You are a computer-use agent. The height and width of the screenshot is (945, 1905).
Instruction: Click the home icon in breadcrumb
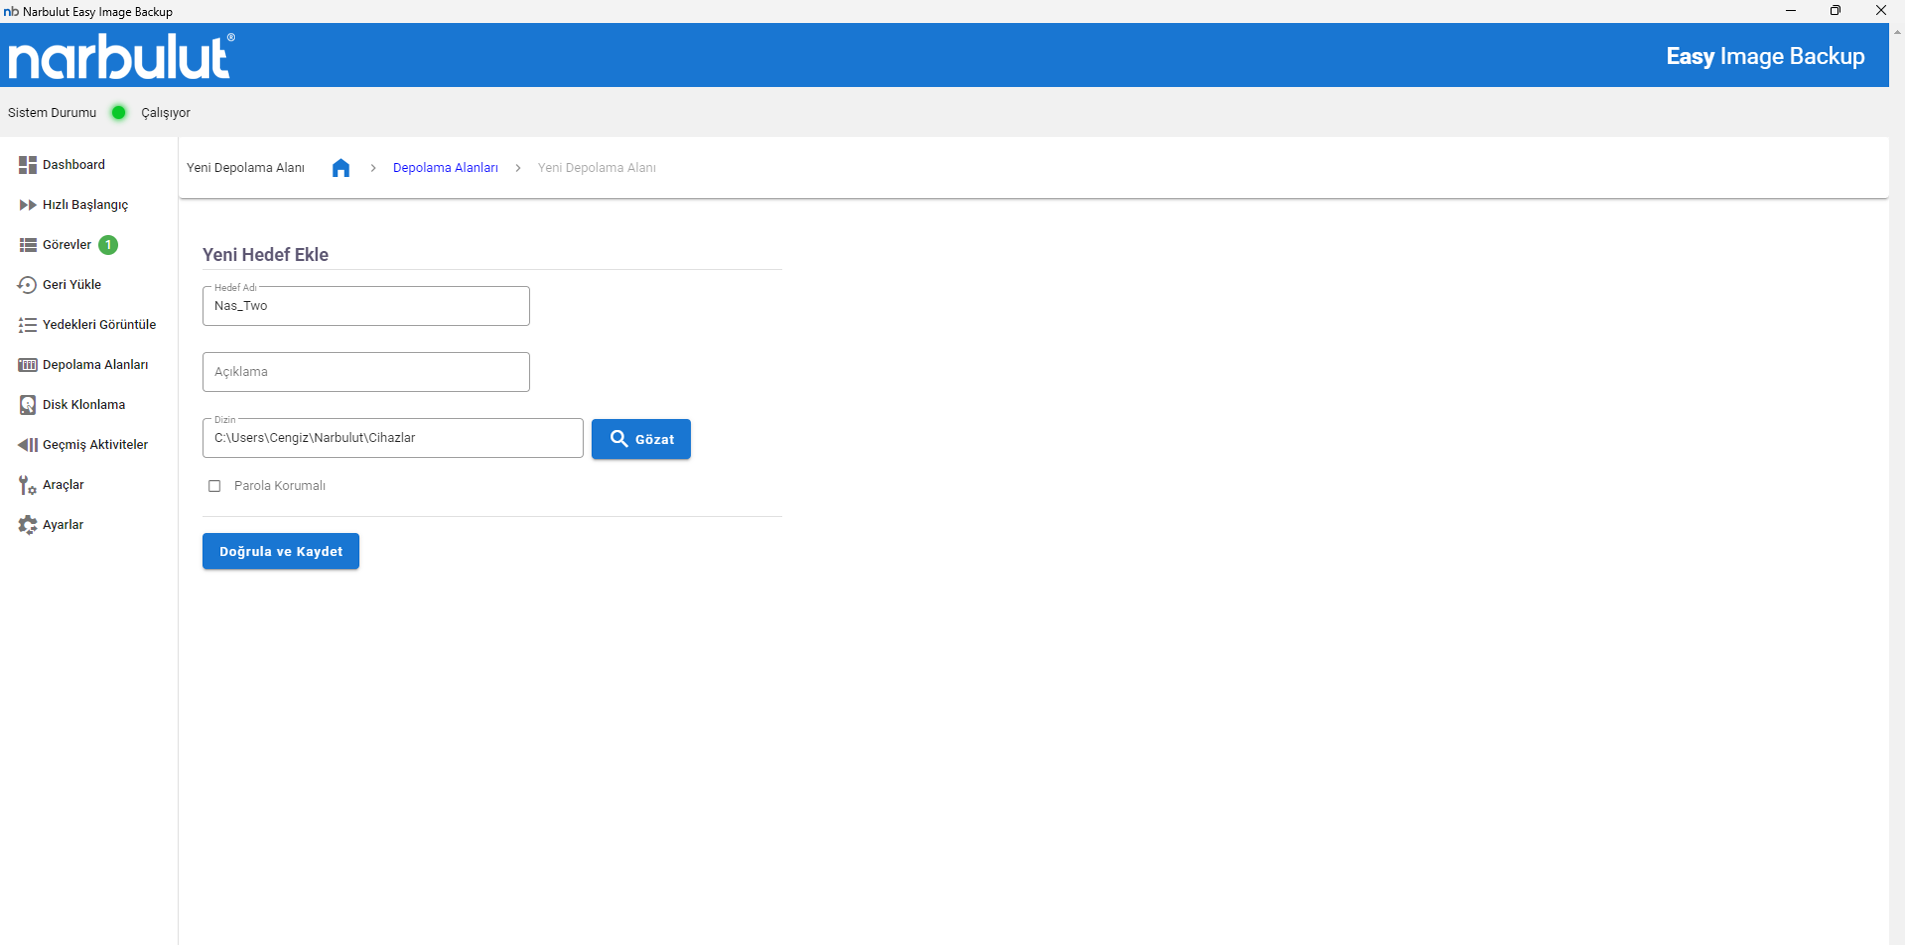[x=341, y=168]
